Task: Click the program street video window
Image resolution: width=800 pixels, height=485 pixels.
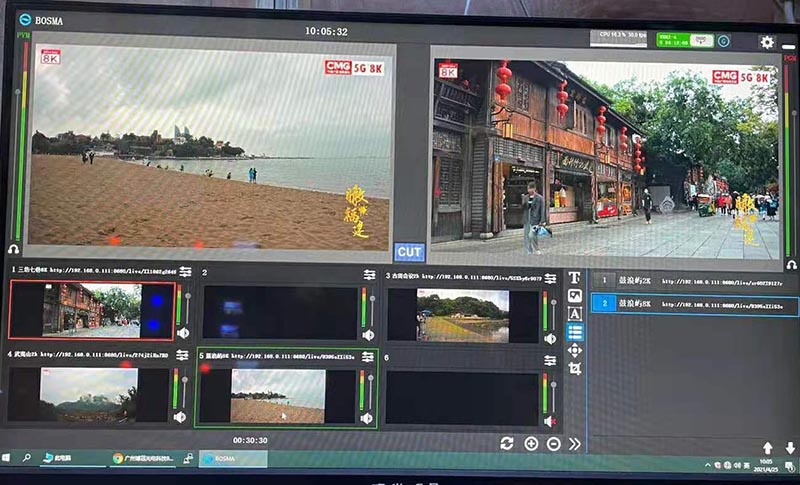Action: coord(606,159)
